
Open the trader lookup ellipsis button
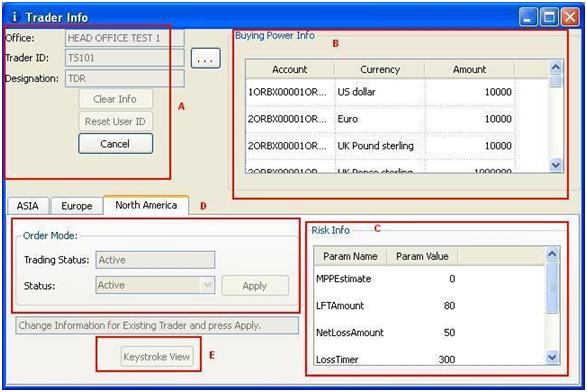[x=206, y=58]
